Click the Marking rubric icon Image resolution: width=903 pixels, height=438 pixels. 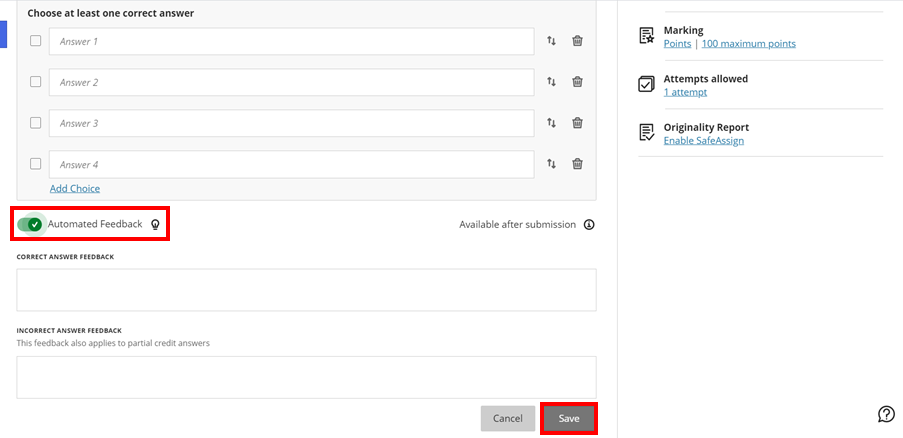(x=647, y=36)
